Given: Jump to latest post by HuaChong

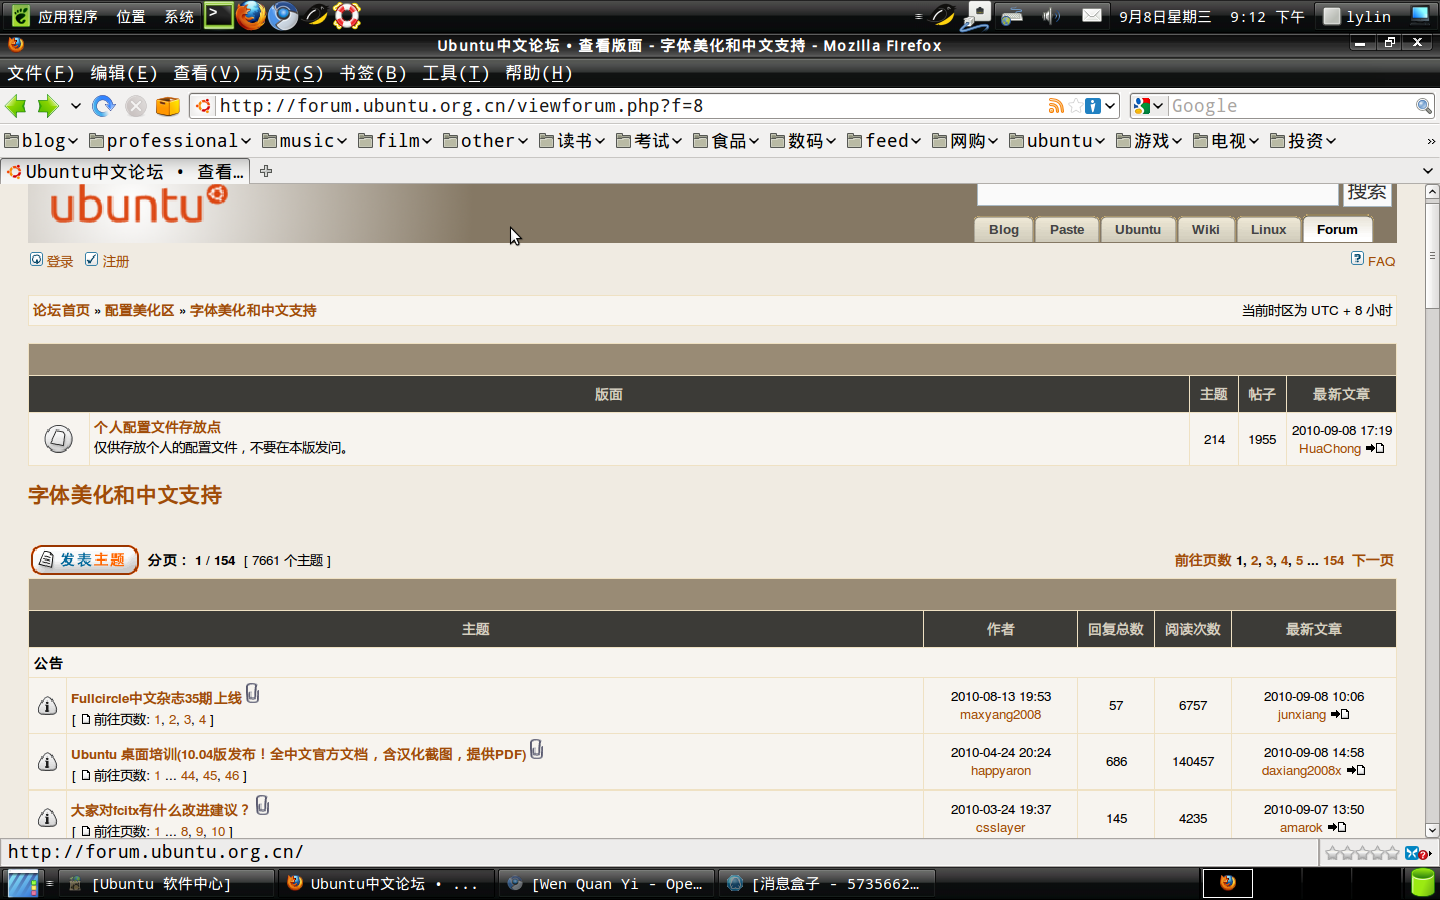Looking at the screenshot, I should tap(1375, 448).
